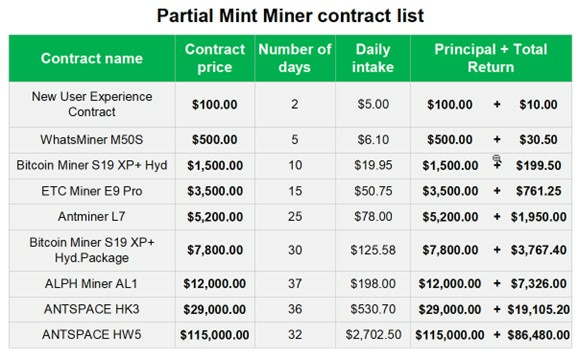This screenshot has height=360, width=579.
Task: Select the 37 days cell for ALPH Miner
Action: 295,284
